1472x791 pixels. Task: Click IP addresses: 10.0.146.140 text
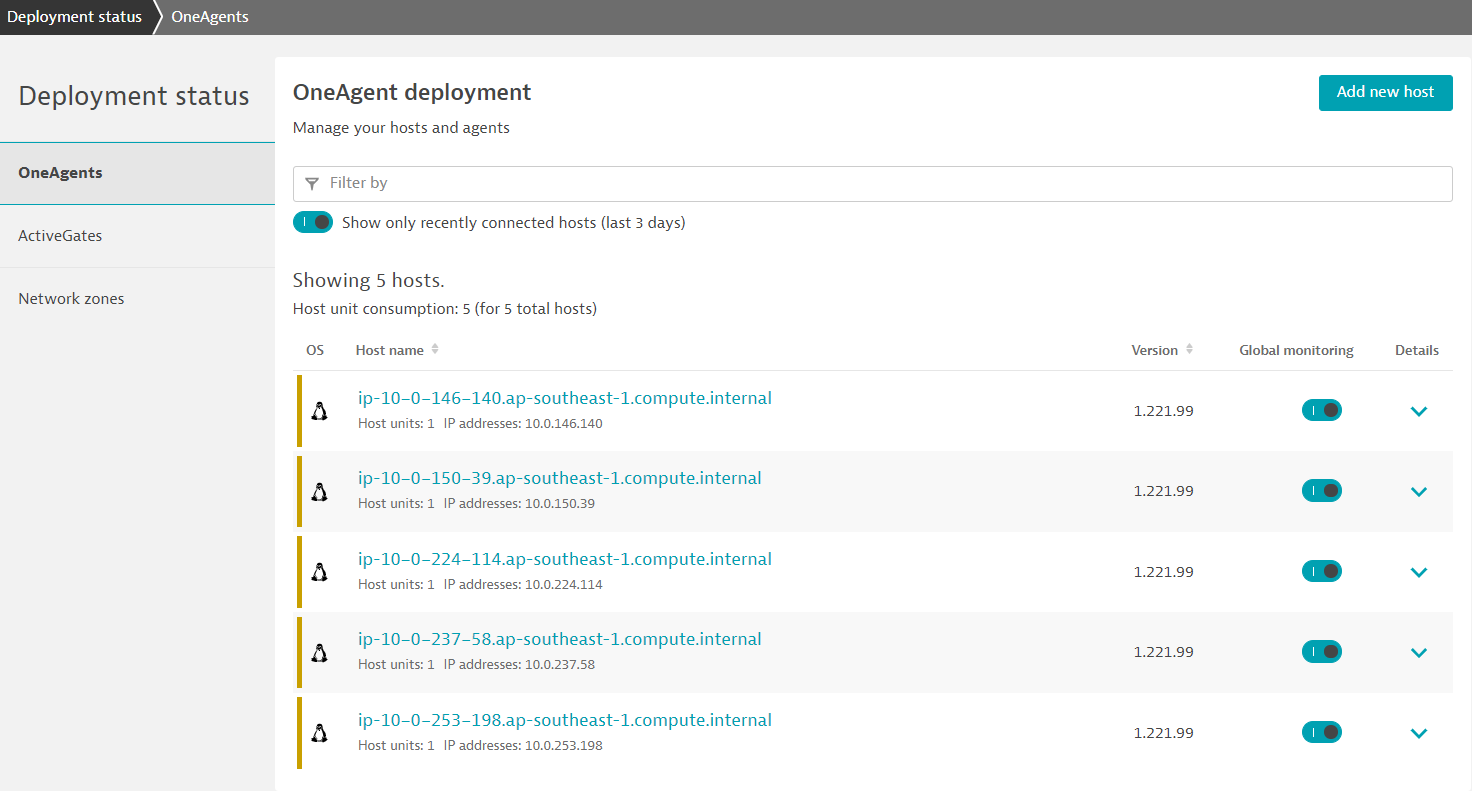(x=523, y=424)
